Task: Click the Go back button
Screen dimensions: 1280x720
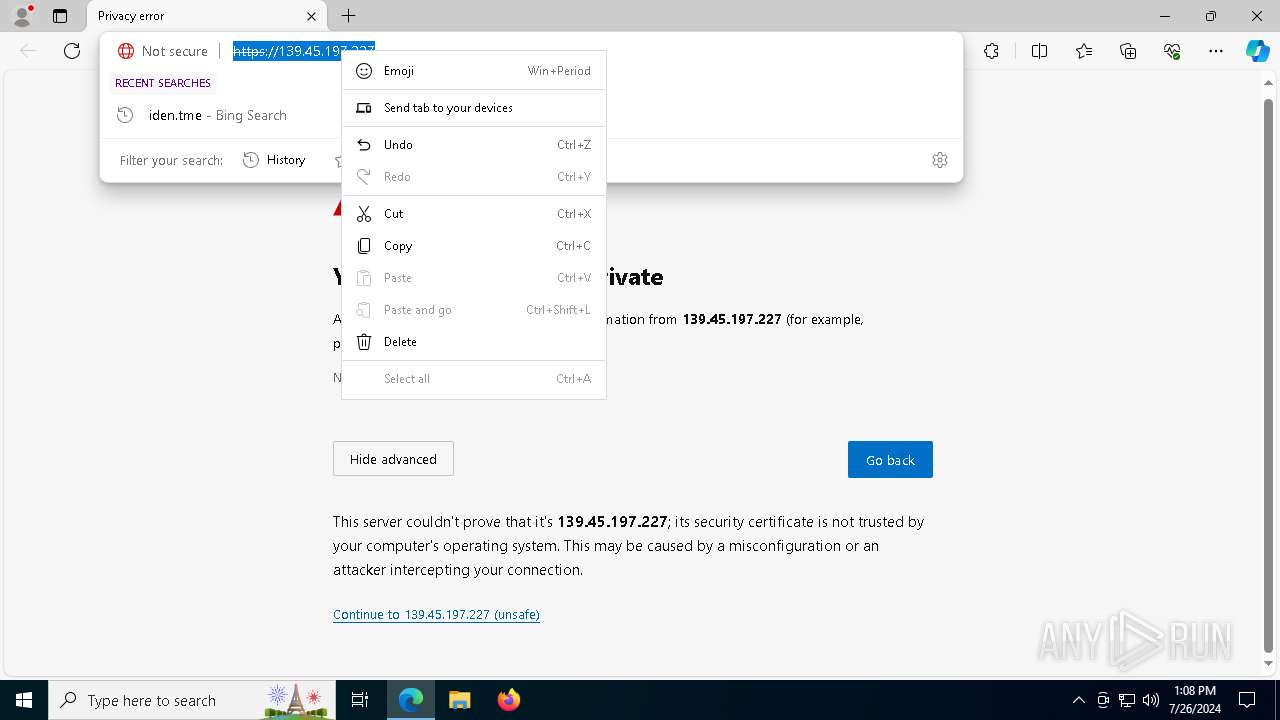Action: [x=890, y=460]
